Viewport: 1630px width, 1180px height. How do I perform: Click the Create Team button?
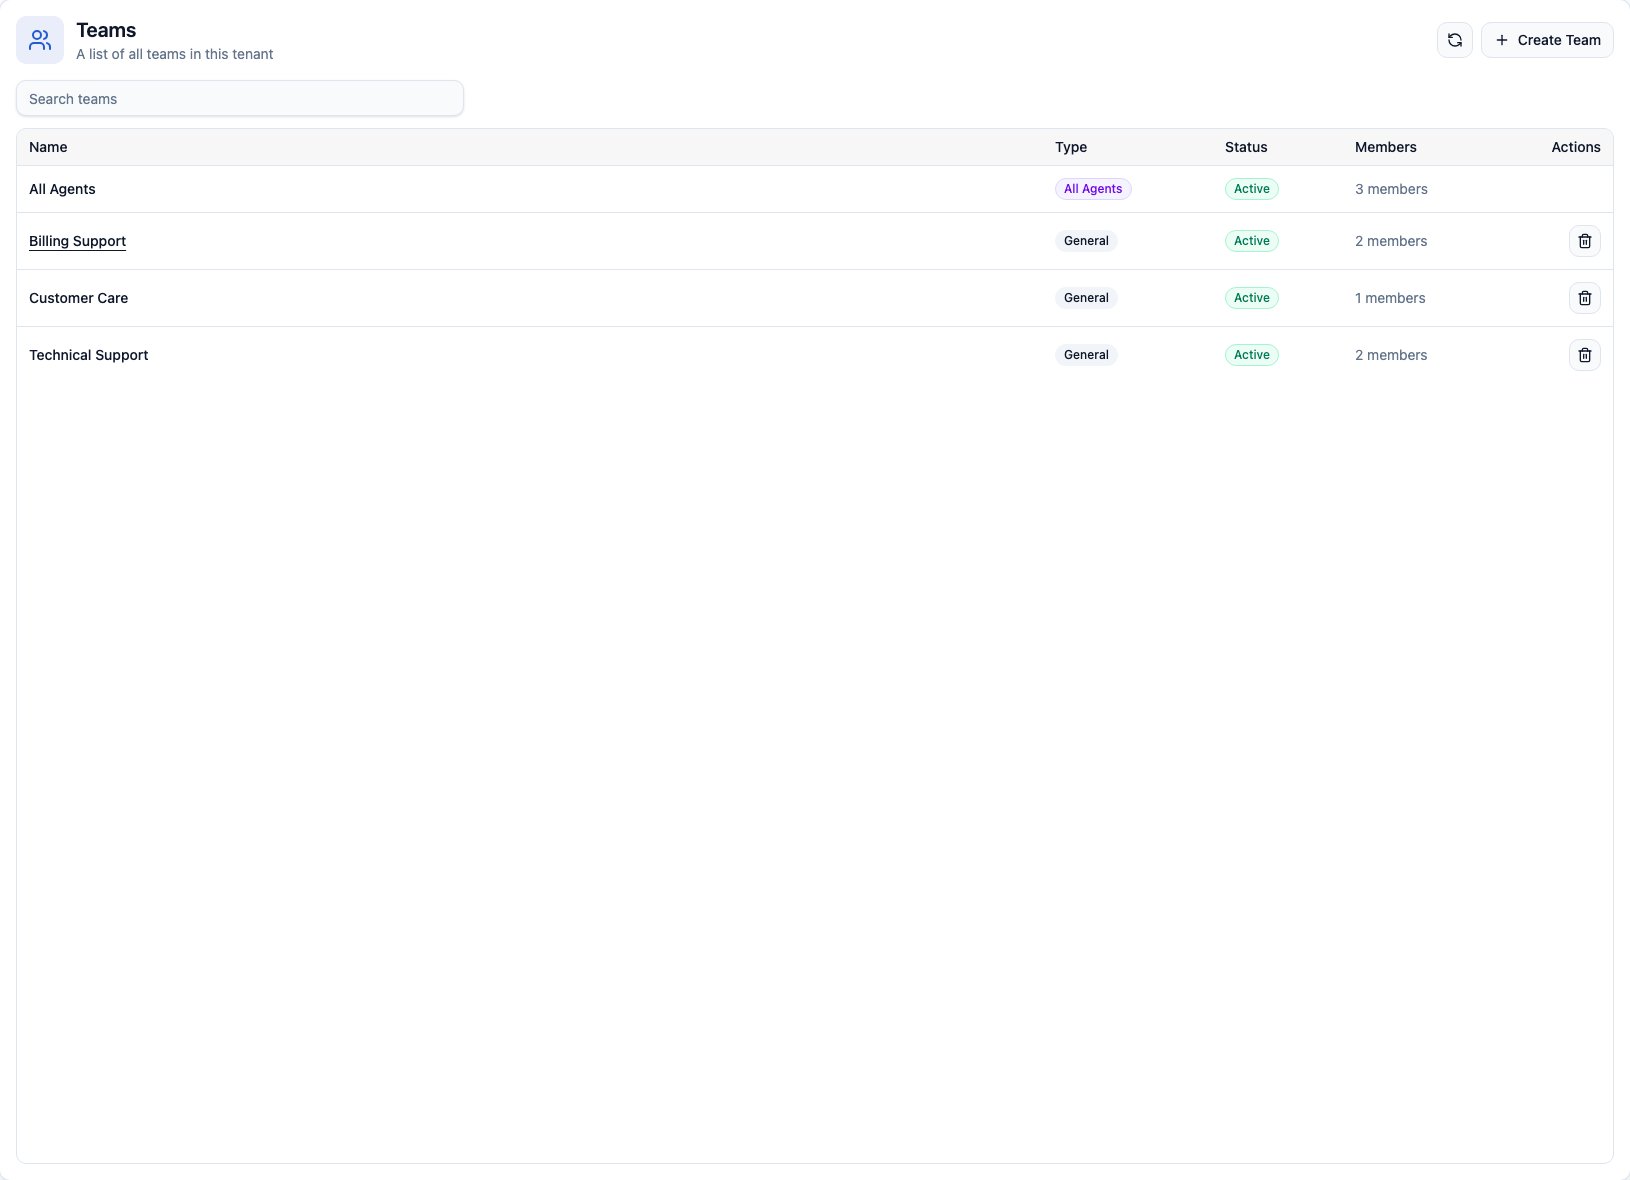[1546, 40]
